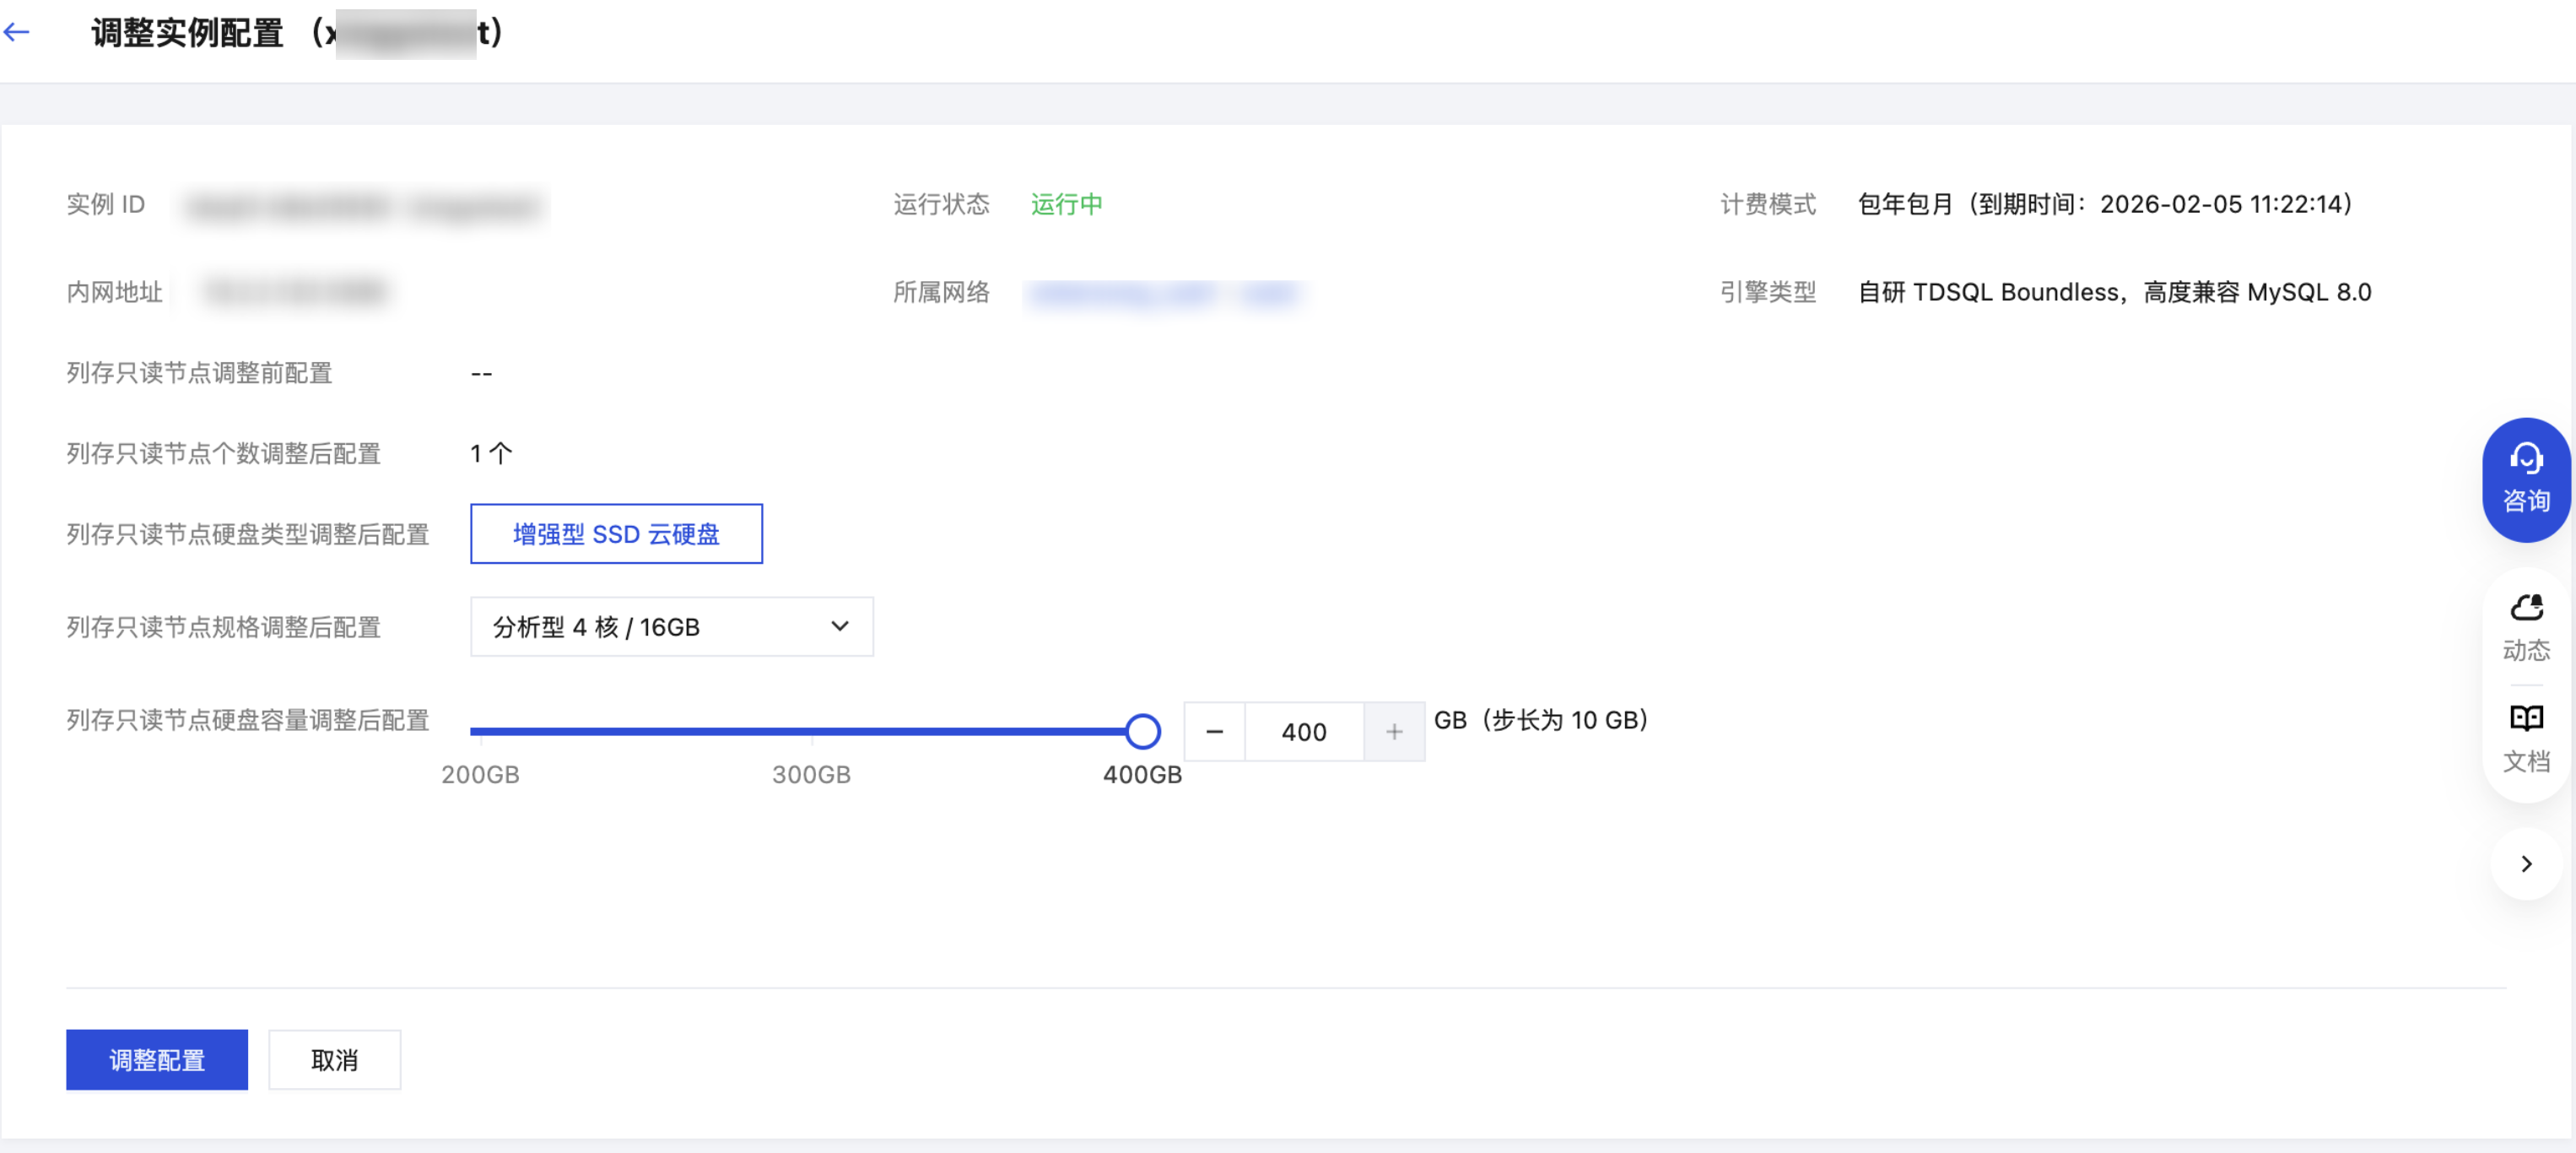
Task: Open the 咨询 support chat icon
Action: coord(2525,479)
